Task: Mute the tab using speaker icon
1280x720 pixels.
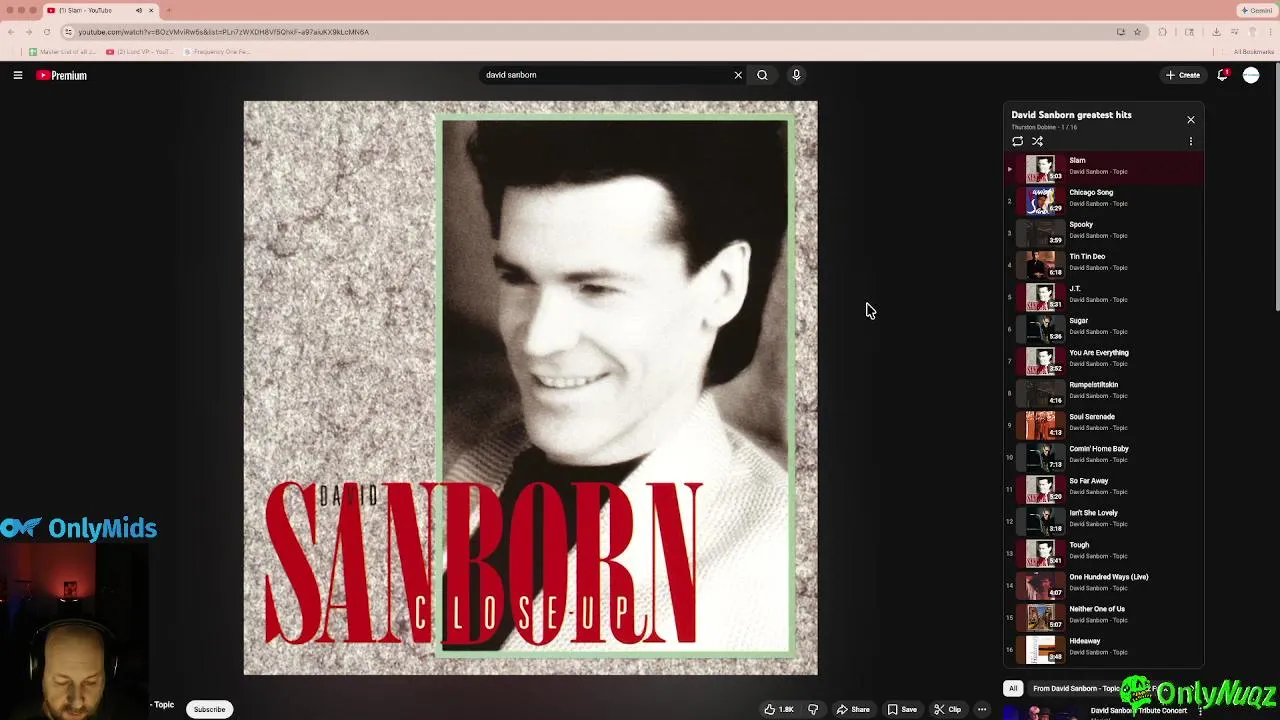Action: 138,10
